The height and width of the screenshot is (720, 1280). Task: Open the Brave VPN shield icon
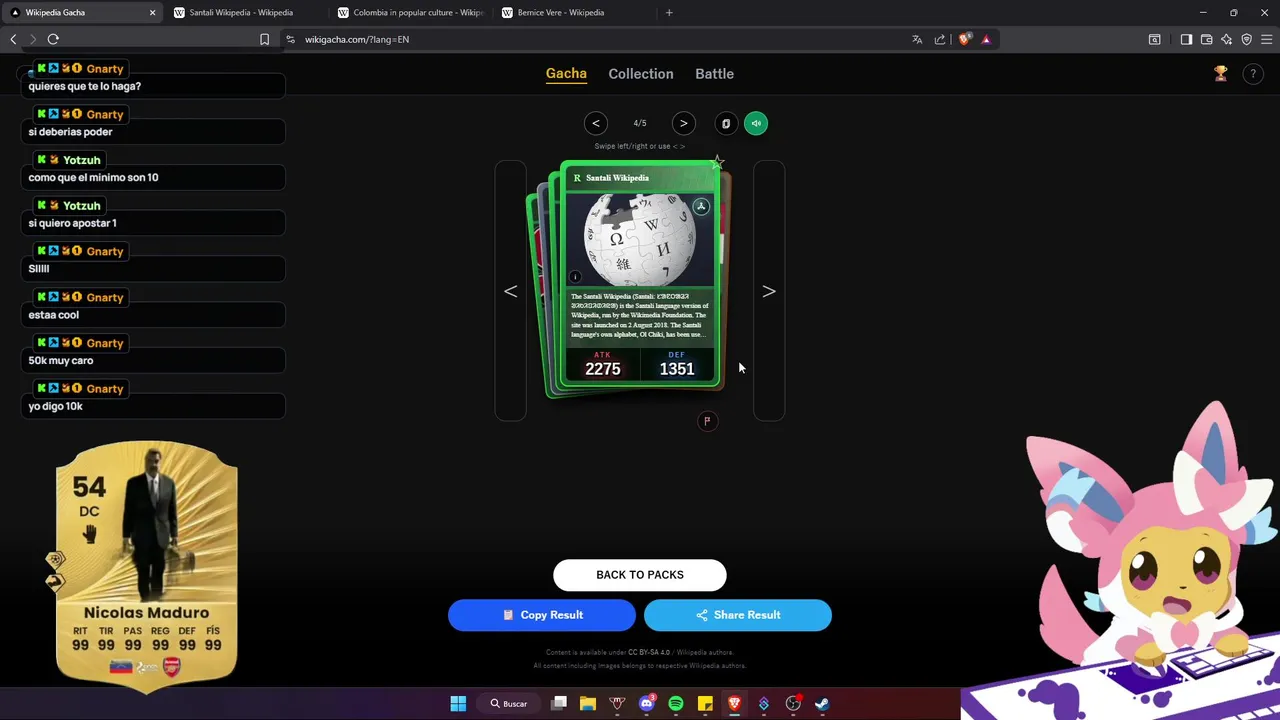point(1247,39)
